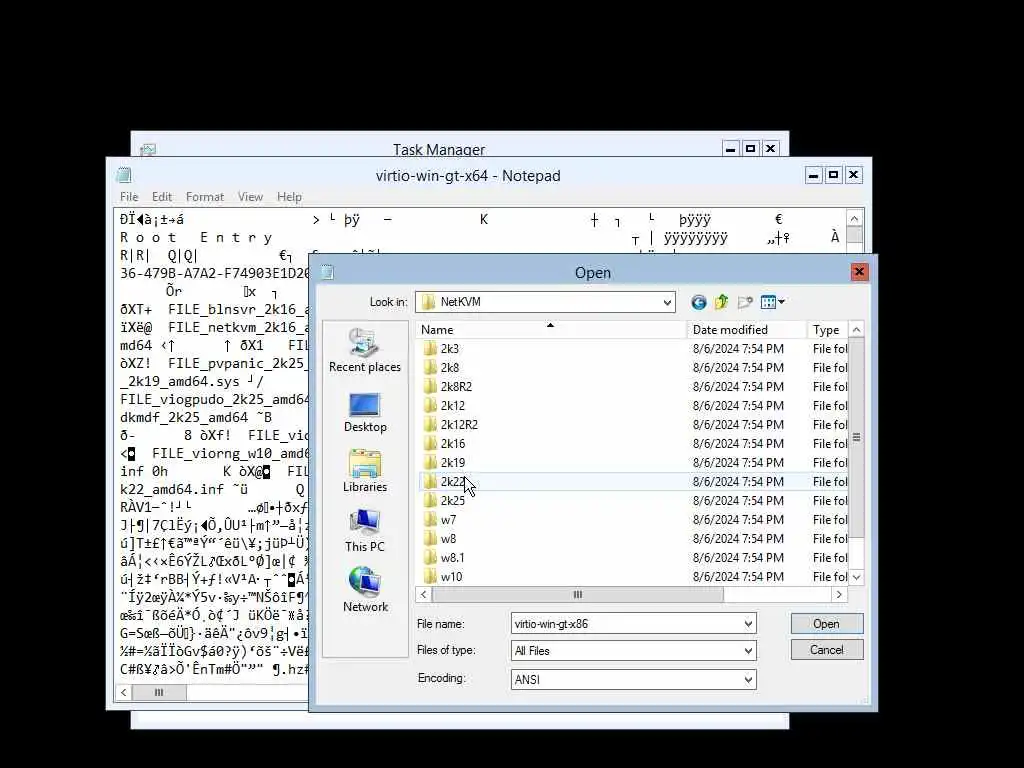The image size is (1024, 768).
Task: Click Notepad horizontal scrollbar thumb
Action: pos(159,692)
